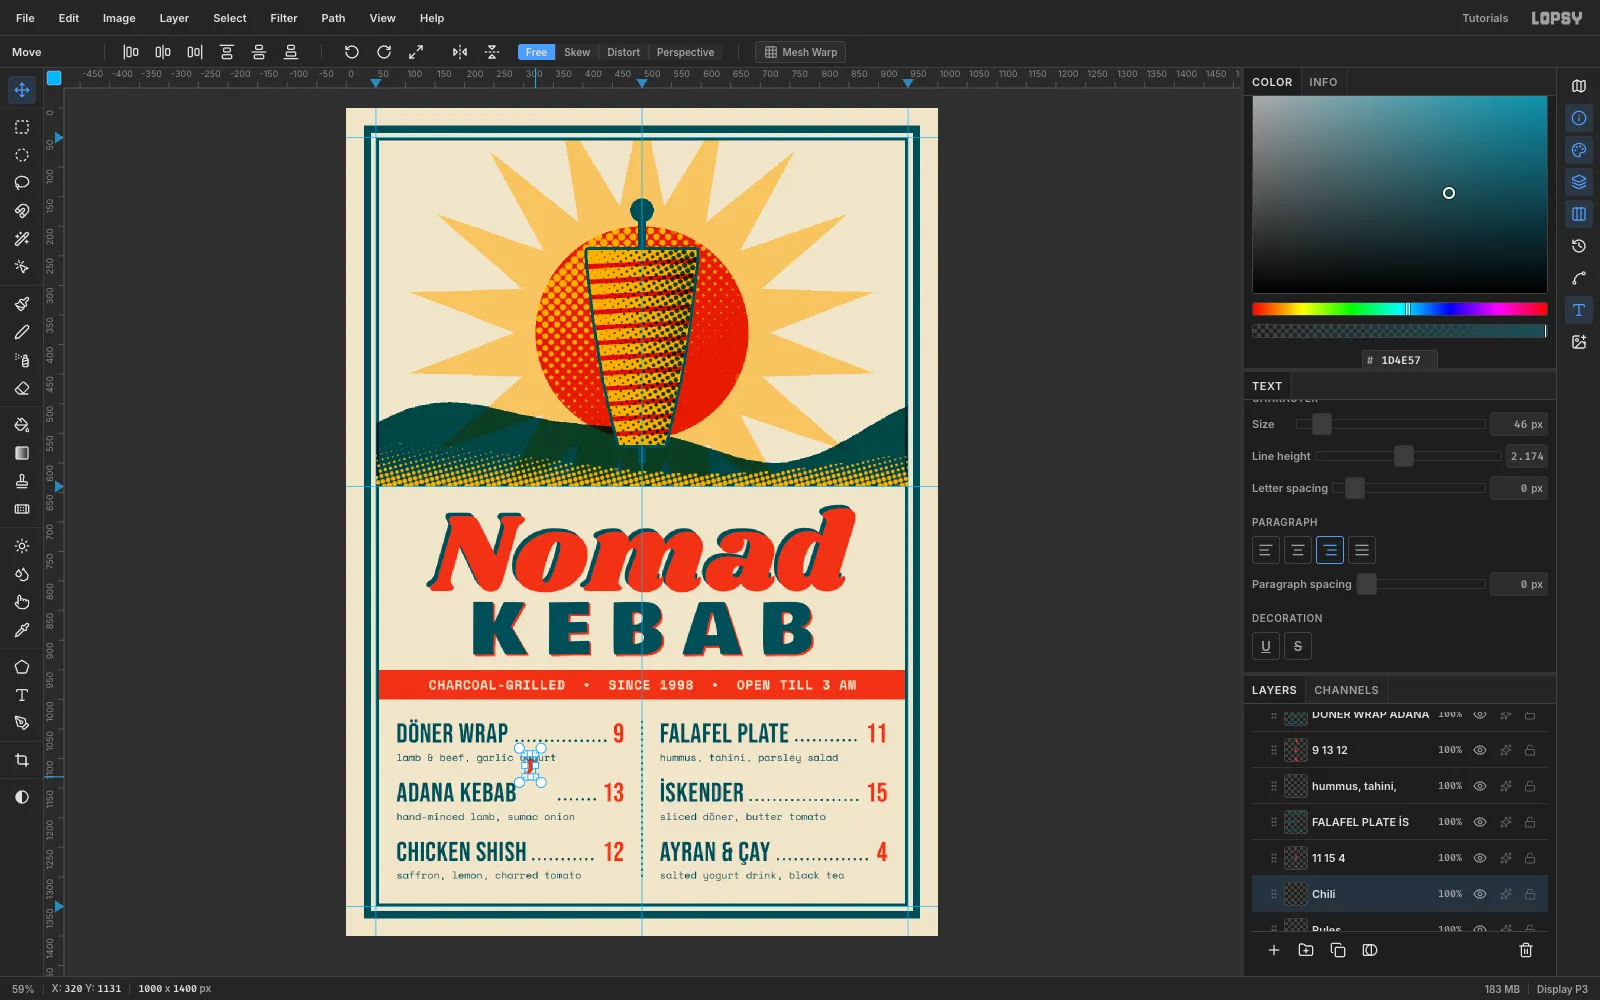This screenshot has height=1000, width=1600.
Task: Select the Pencil tool
Action: (x=22, y=332)
